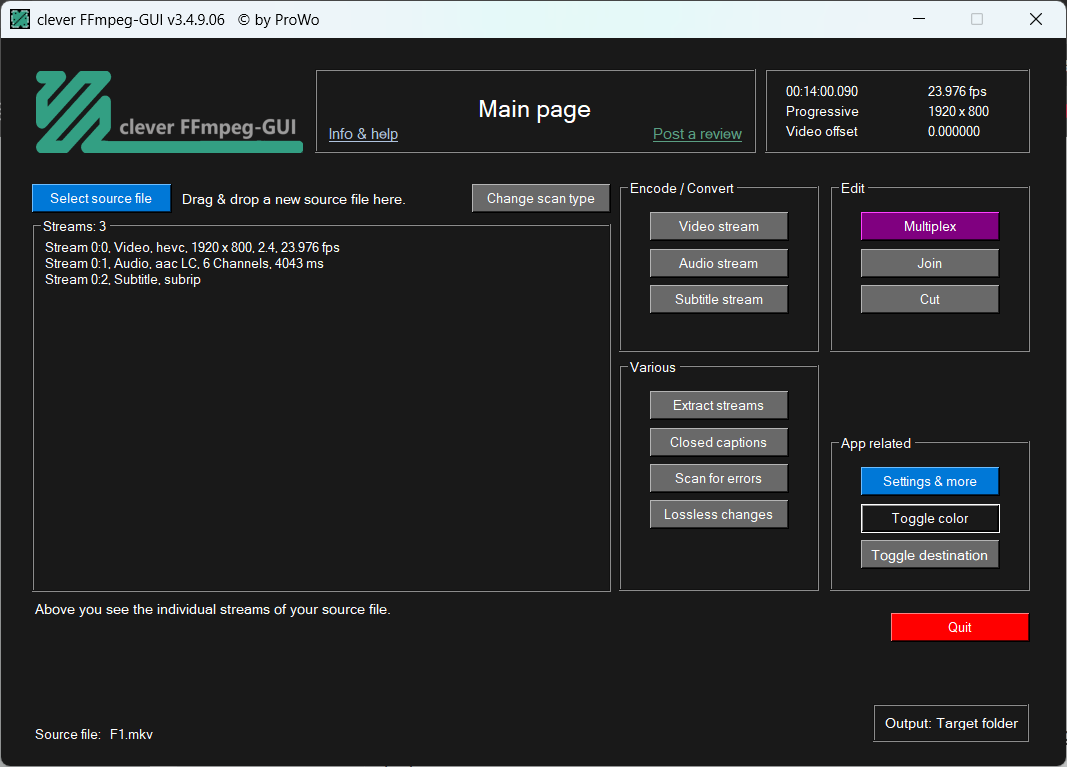Select Stream 0:2 Subtitle subrip row
This screenshot has width=1067, height=767.
(122, 280)
